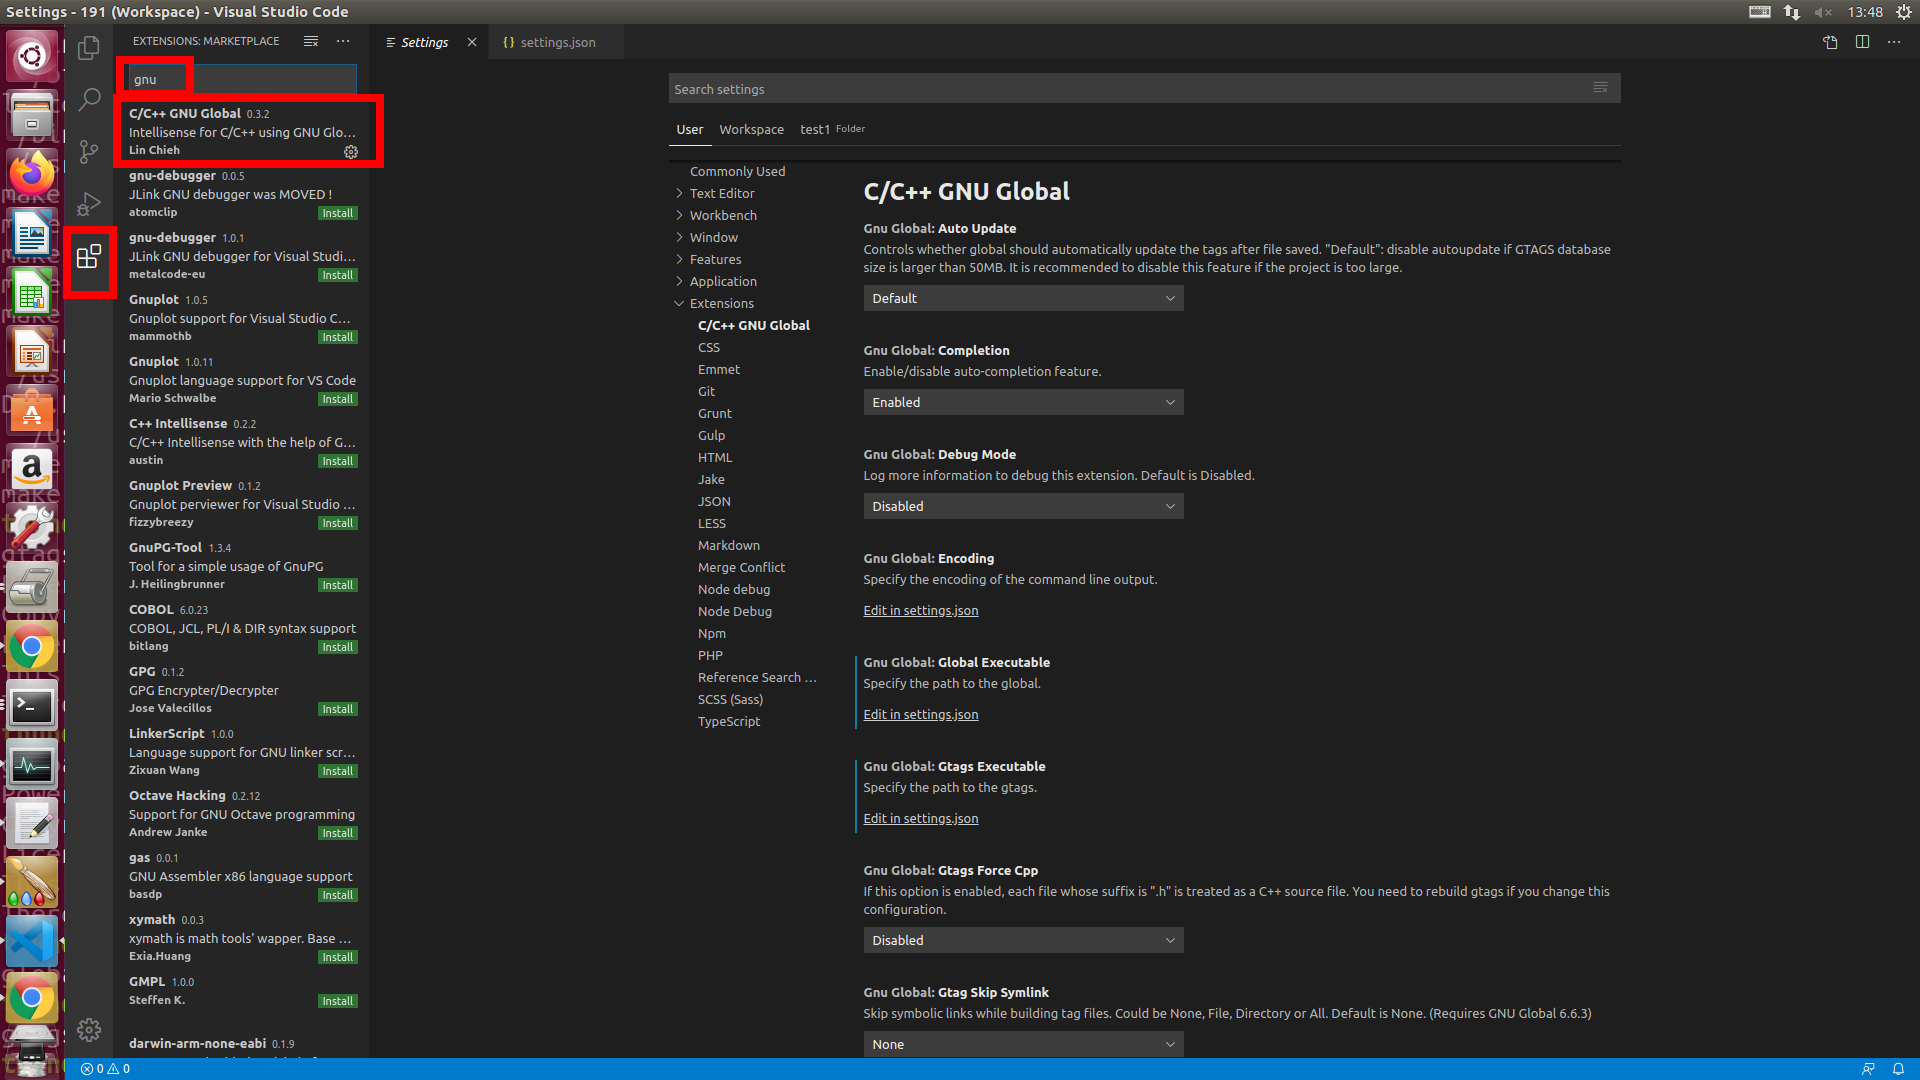Select Markdown in settings tree
Image resolution: width=1920 pixels, height=1080 pixels.
click(x=728, y=545)
